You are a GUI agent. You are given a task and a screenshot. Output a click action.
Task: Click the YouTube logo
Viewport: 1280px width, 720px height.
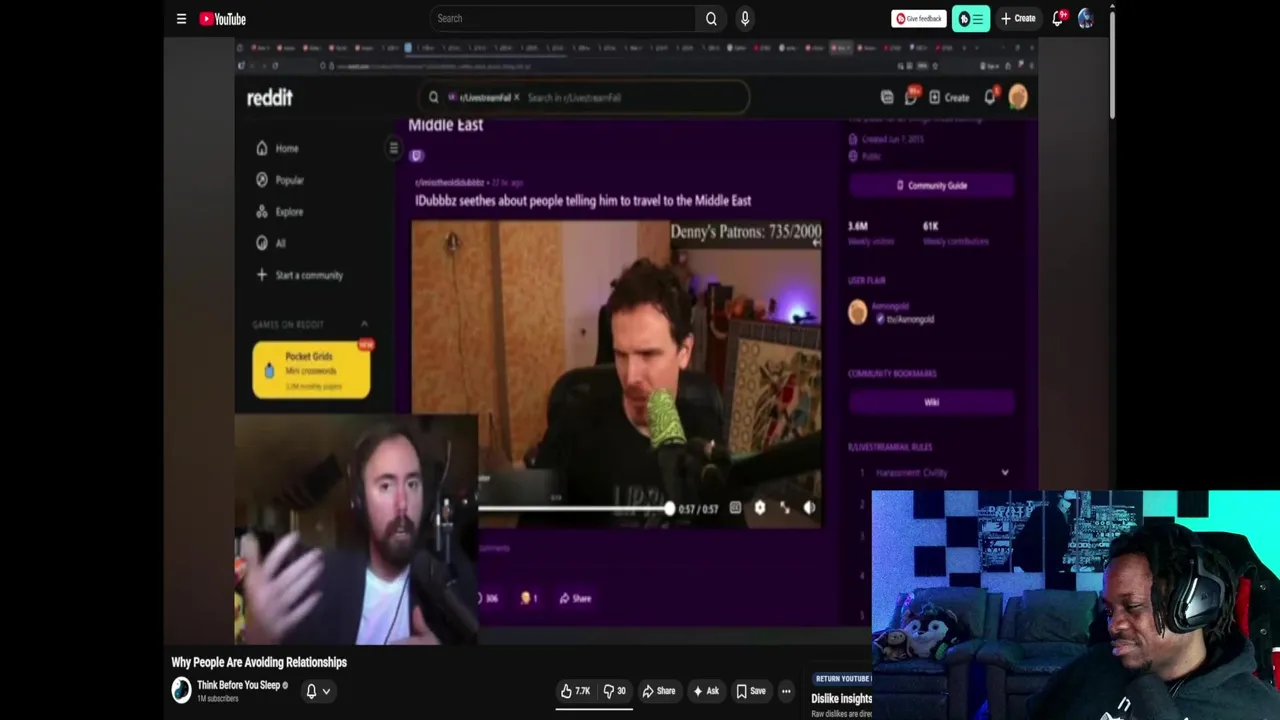(222, 18)
